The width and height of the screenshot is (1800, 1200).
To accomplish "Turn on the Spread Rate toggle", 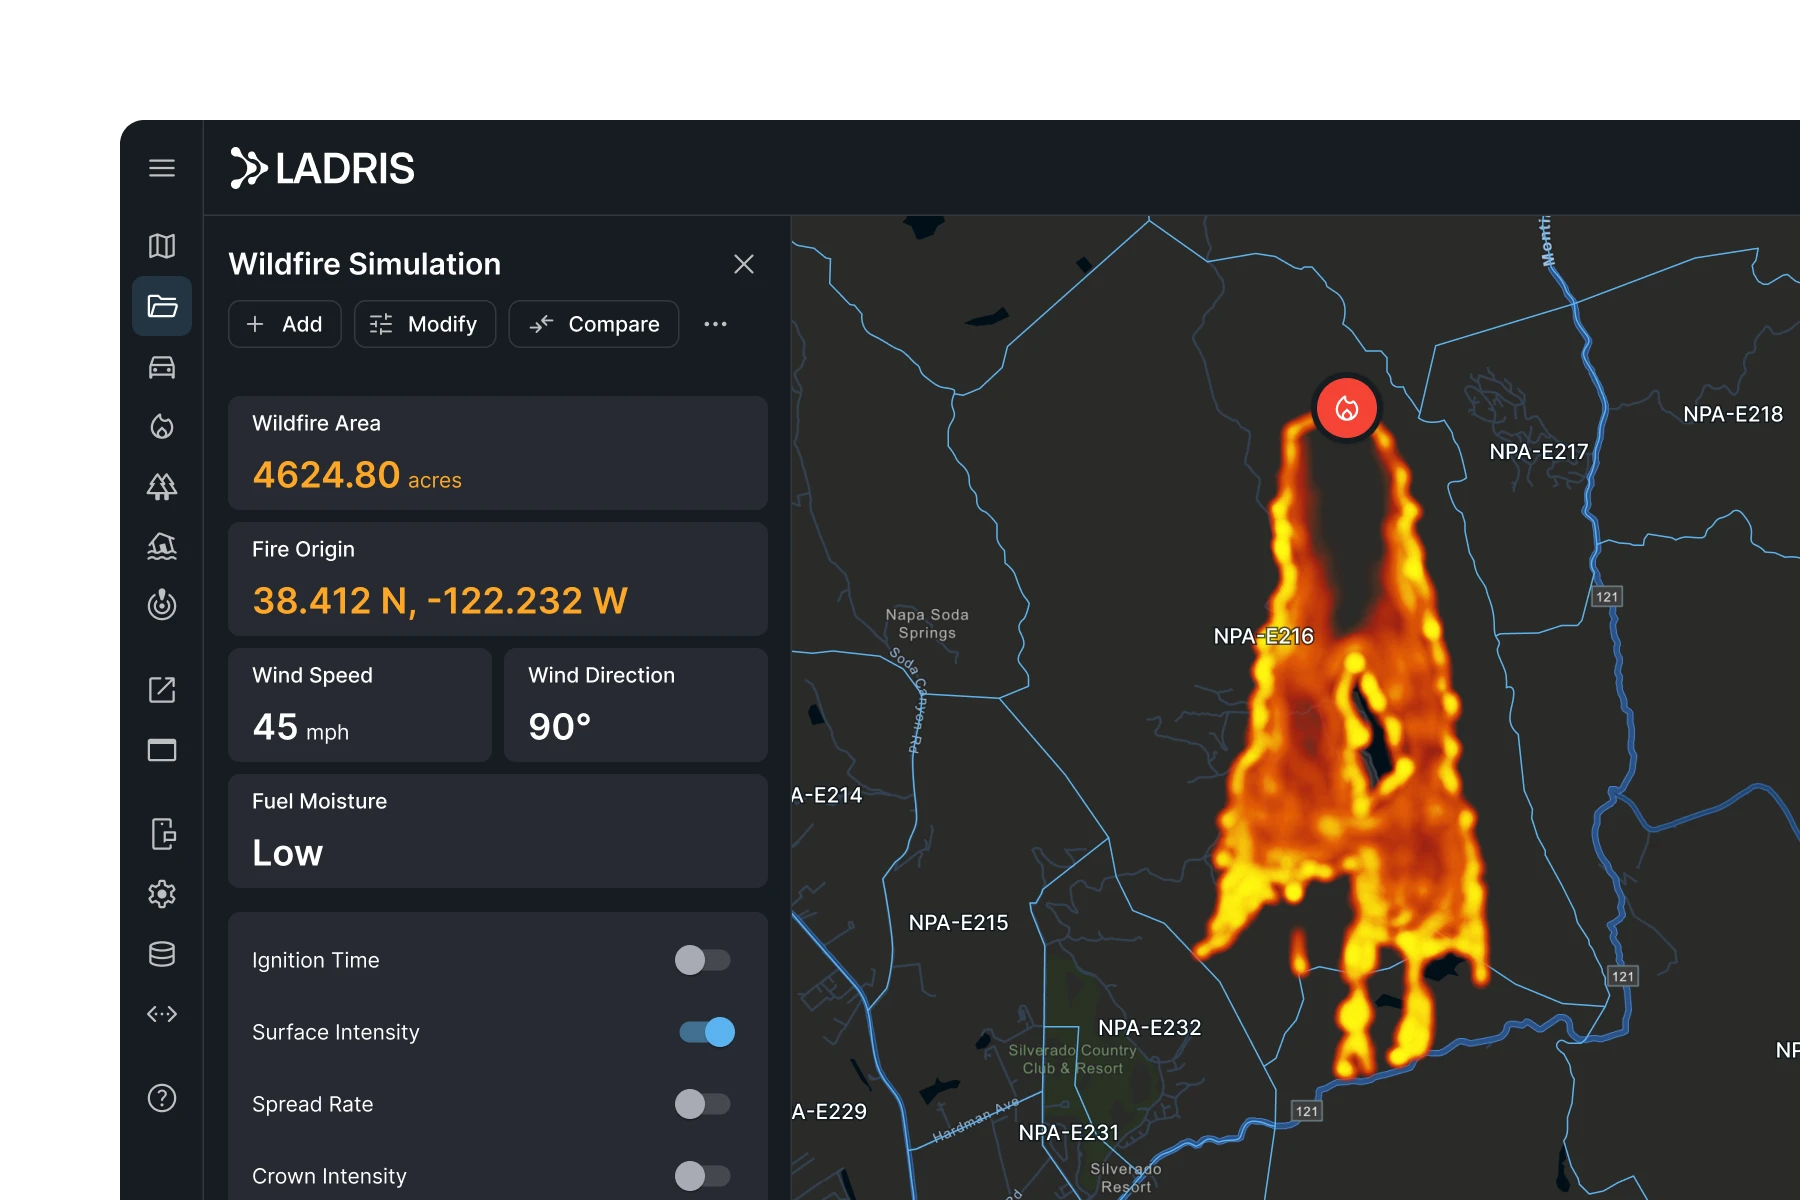I will [703, 1104].
